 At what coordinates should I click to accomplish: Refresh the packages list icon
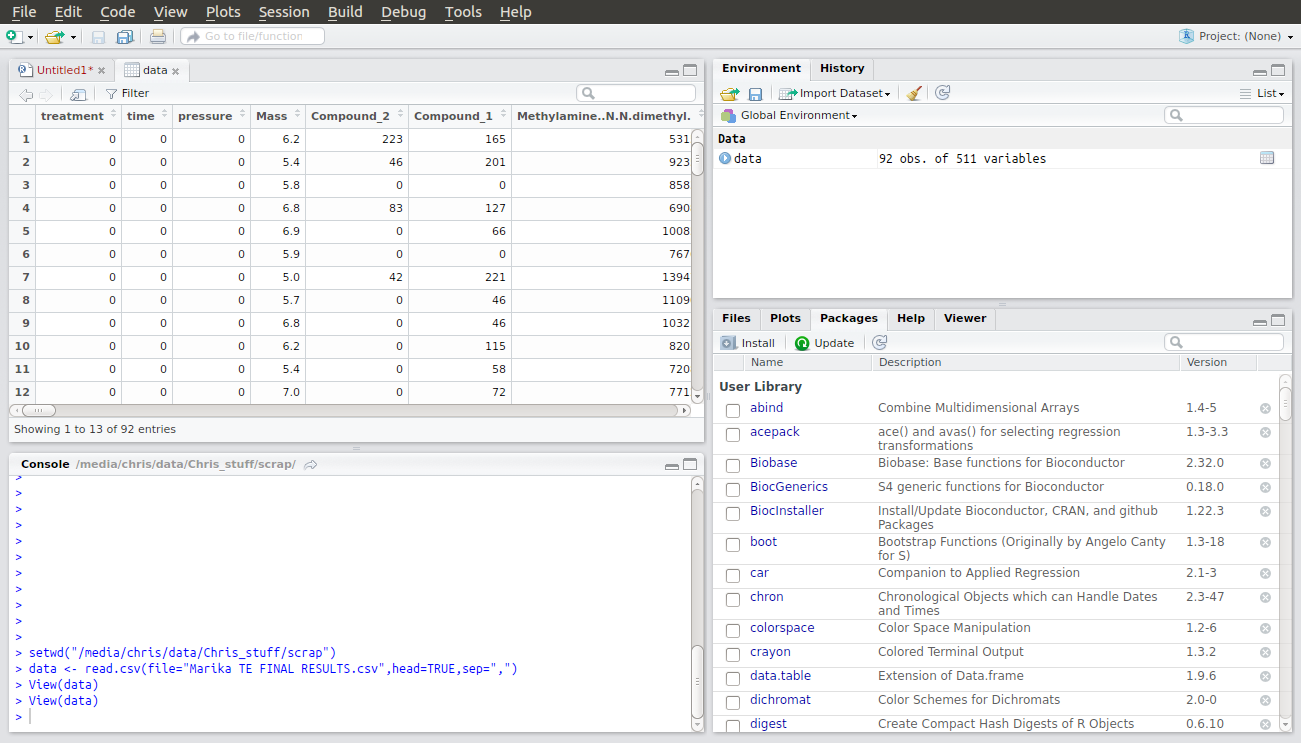(x=880, y=343)
